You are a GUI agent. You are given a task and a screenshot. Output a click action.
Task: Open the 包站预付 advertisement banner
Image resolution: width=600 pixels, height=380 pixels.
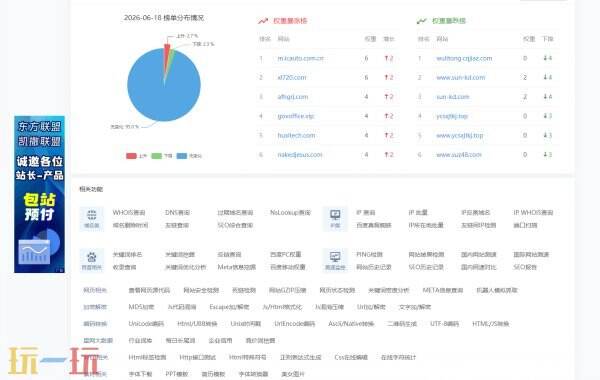[39, 194]
